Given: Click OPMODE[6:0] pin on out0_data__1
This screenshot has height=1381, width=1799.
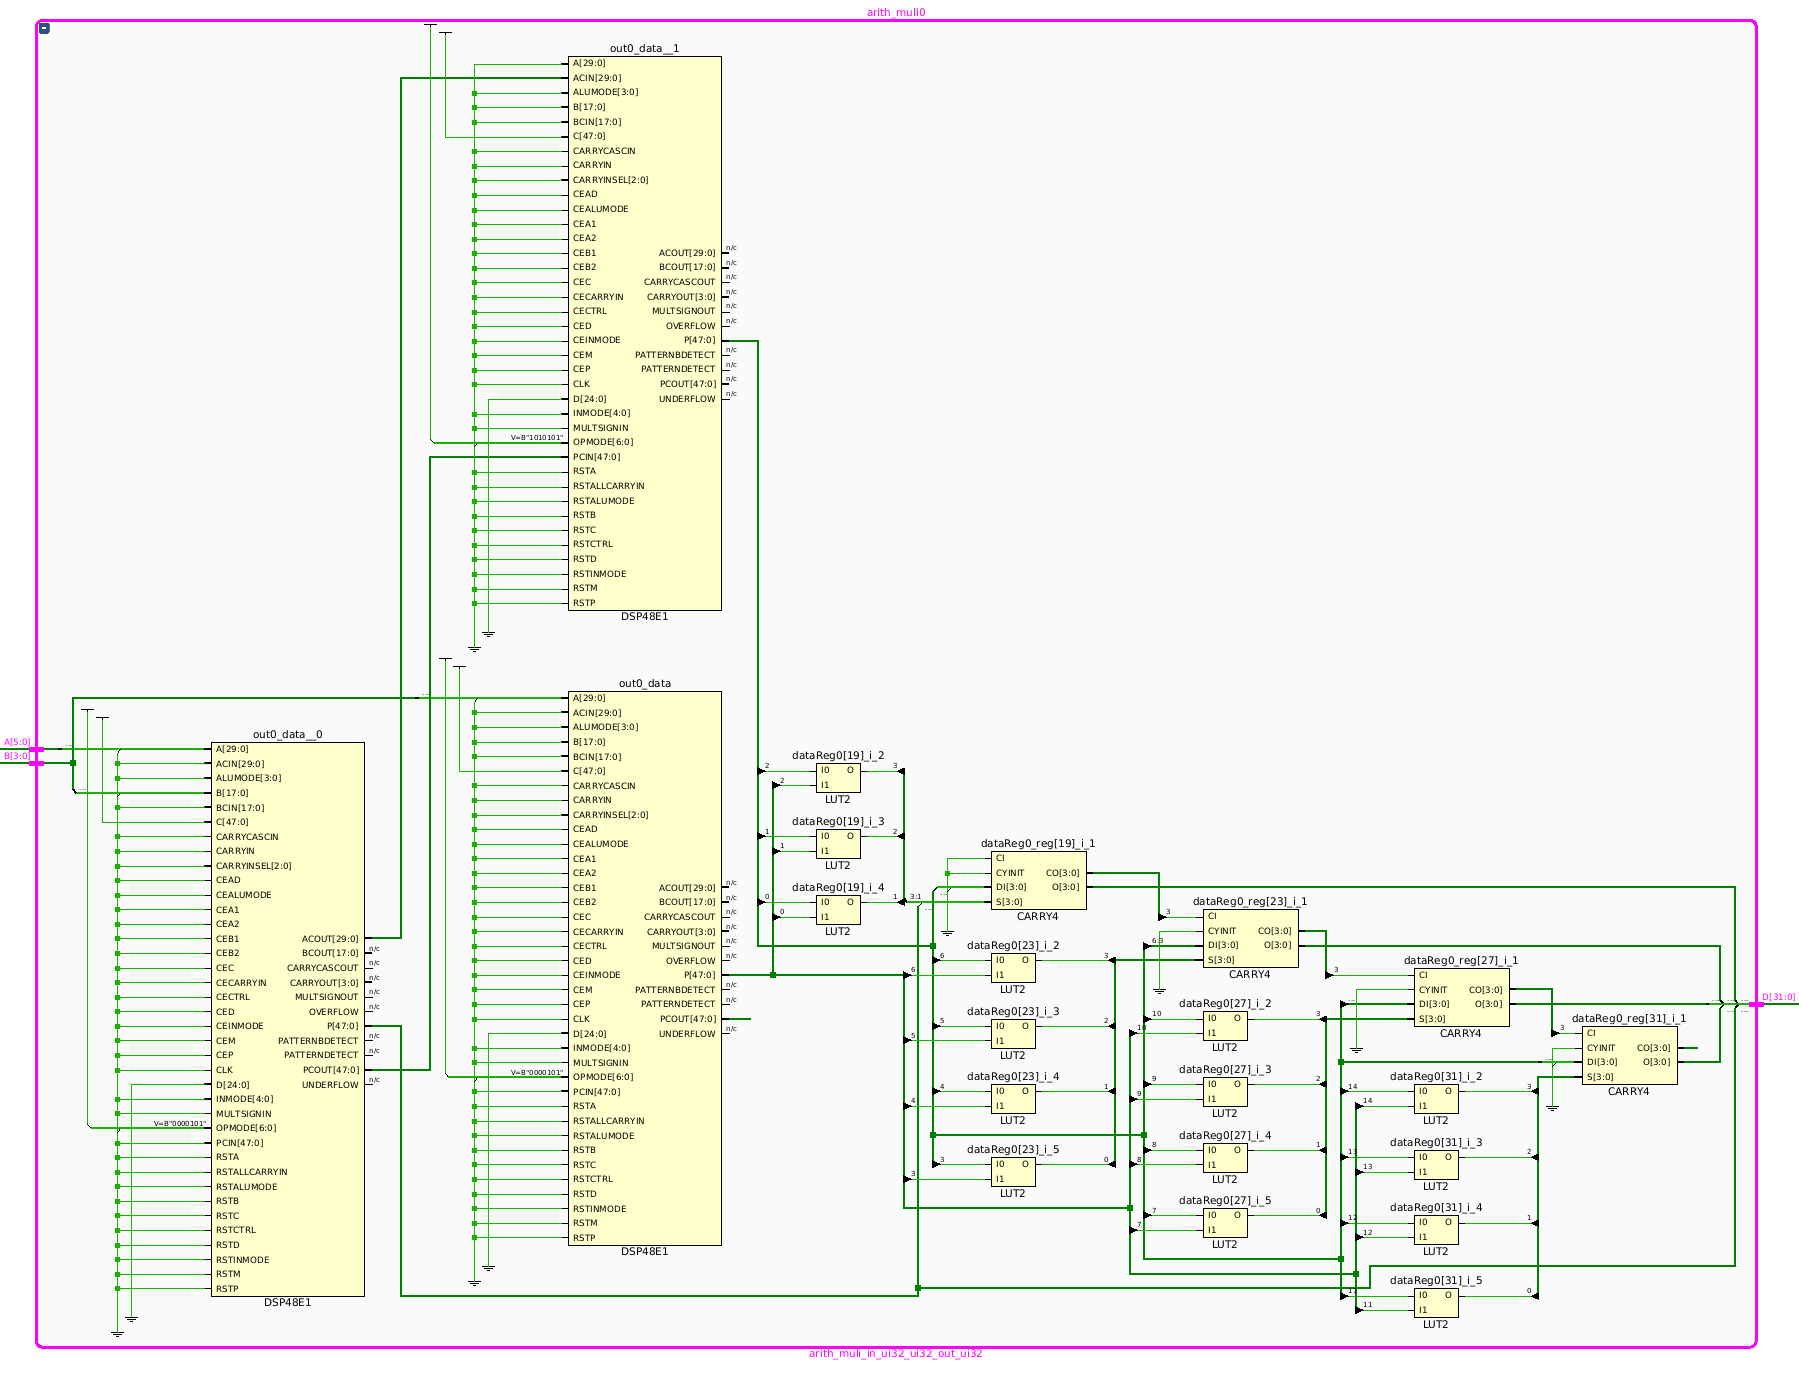Looking at the screenshot, I should pyautogui.click(x=603, y=442).
